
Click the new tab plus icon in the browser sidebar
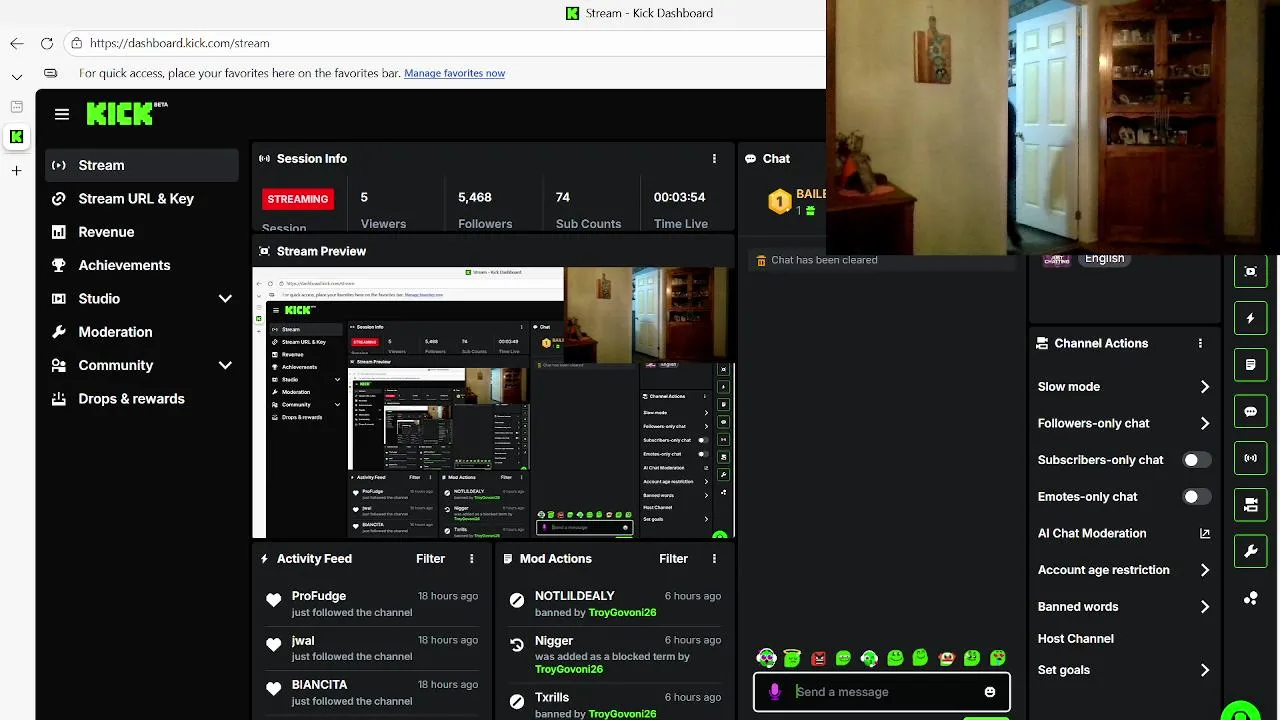pyautogui.click(x=16, y=171)
